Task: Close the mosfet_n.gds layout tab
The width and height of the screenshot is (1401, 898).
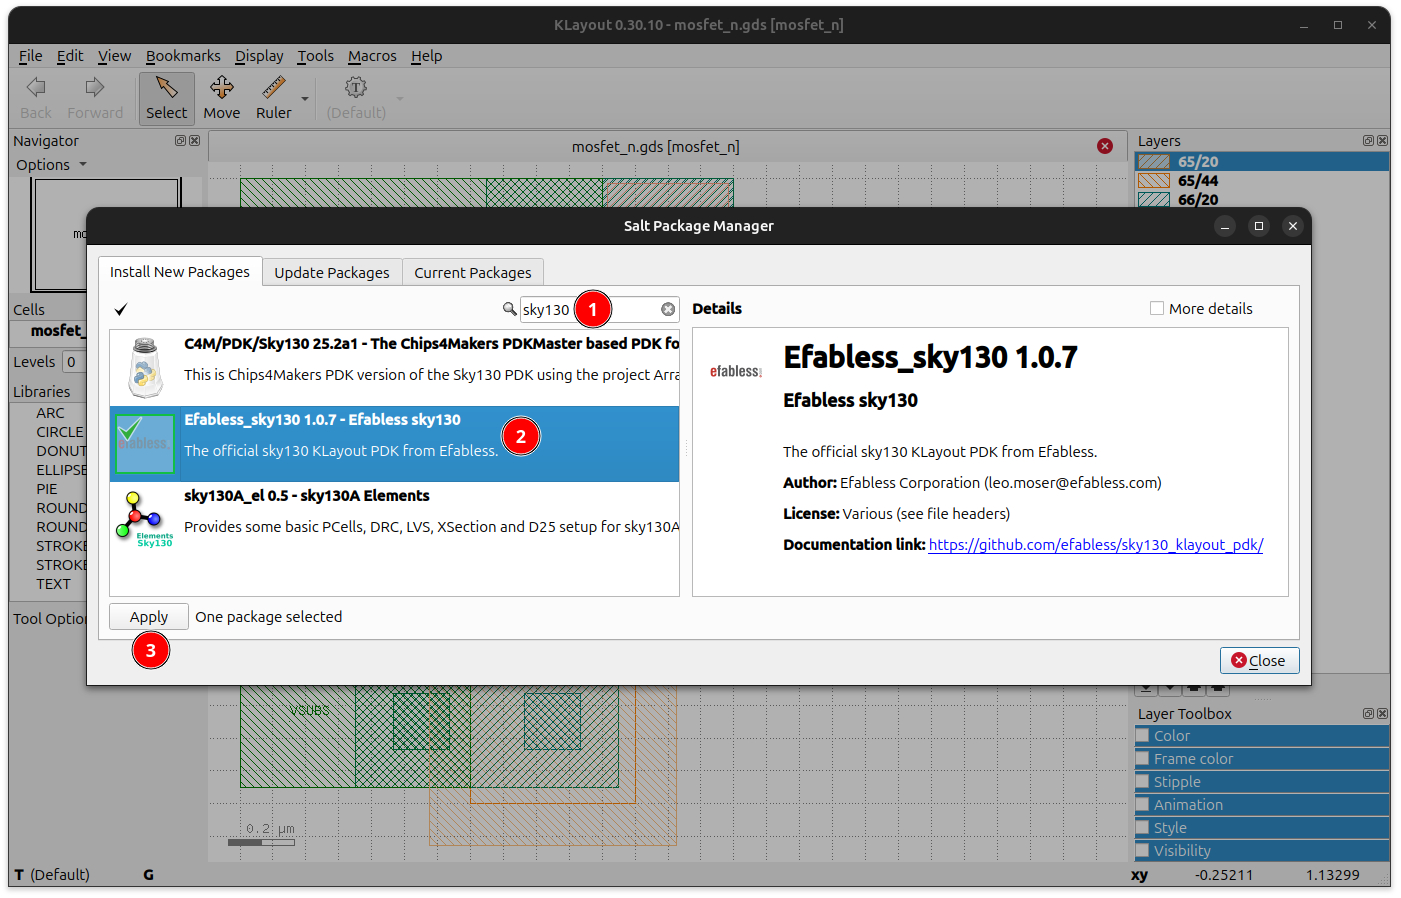Action: tap(1105, 146)
